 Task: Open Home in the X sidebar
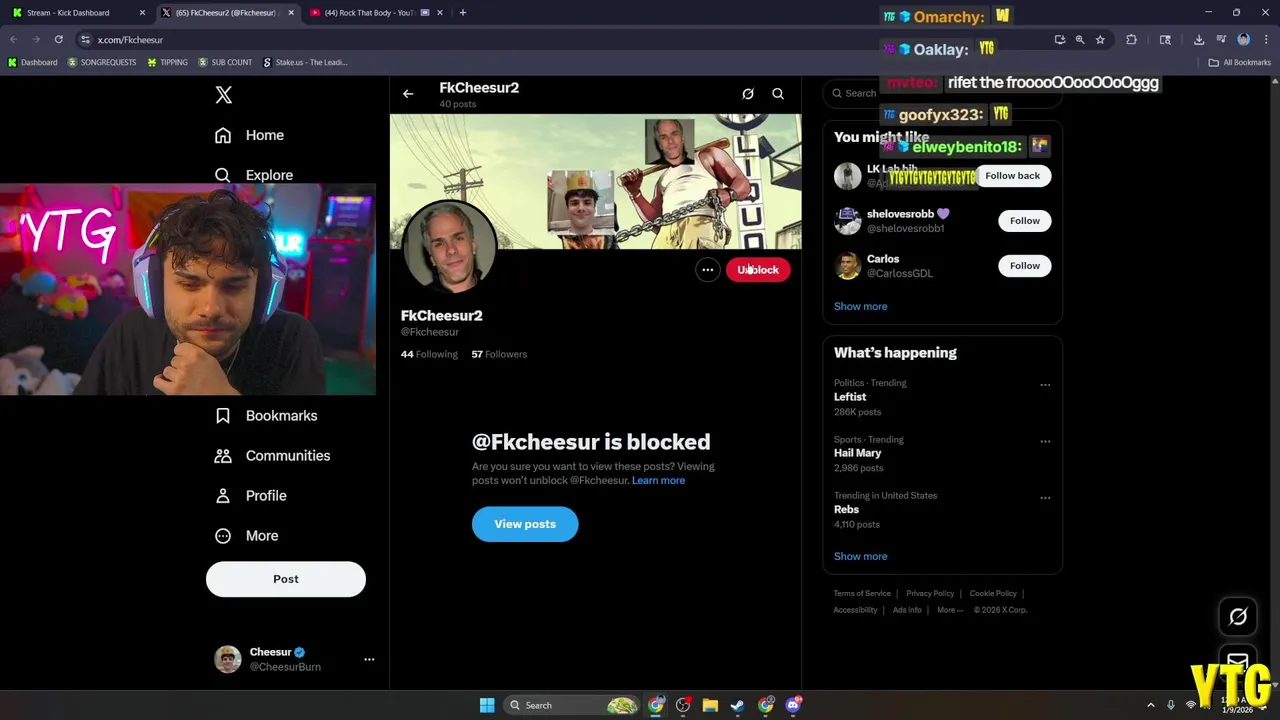(250, 135)
